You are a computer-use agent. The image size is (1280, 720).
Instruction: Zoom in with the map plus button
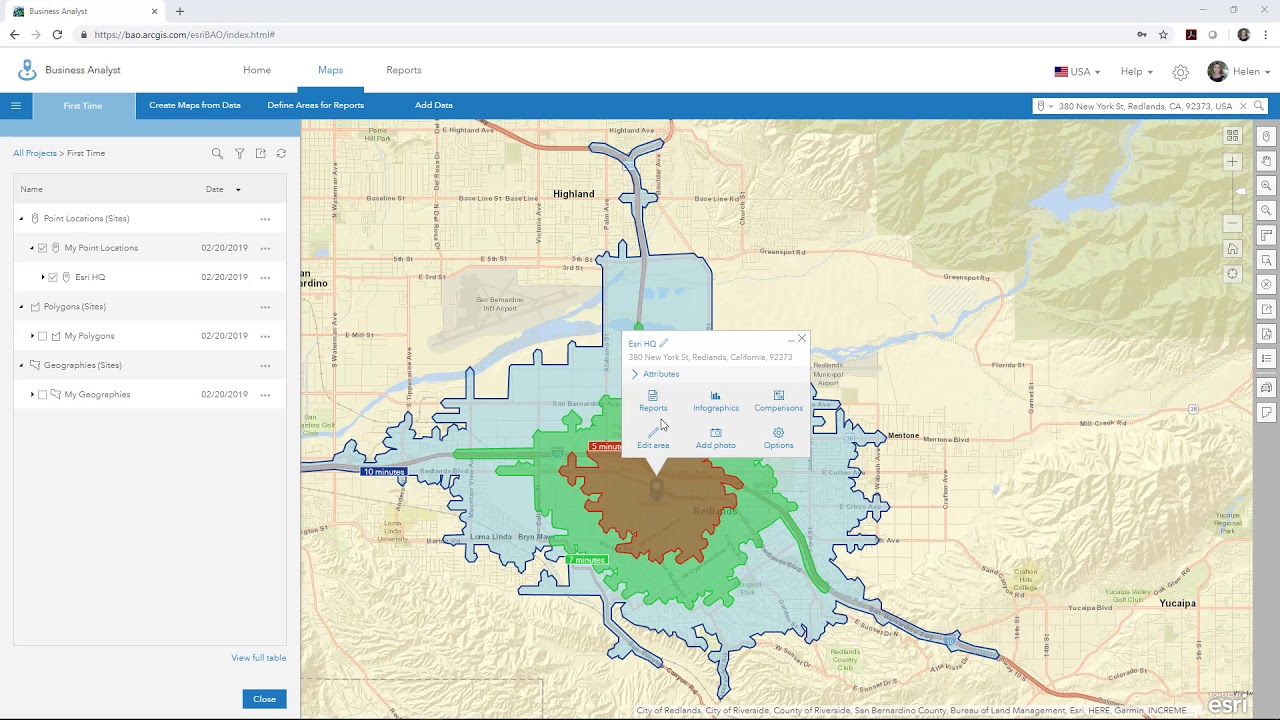pyautogui.click(x=1233, y=161)
